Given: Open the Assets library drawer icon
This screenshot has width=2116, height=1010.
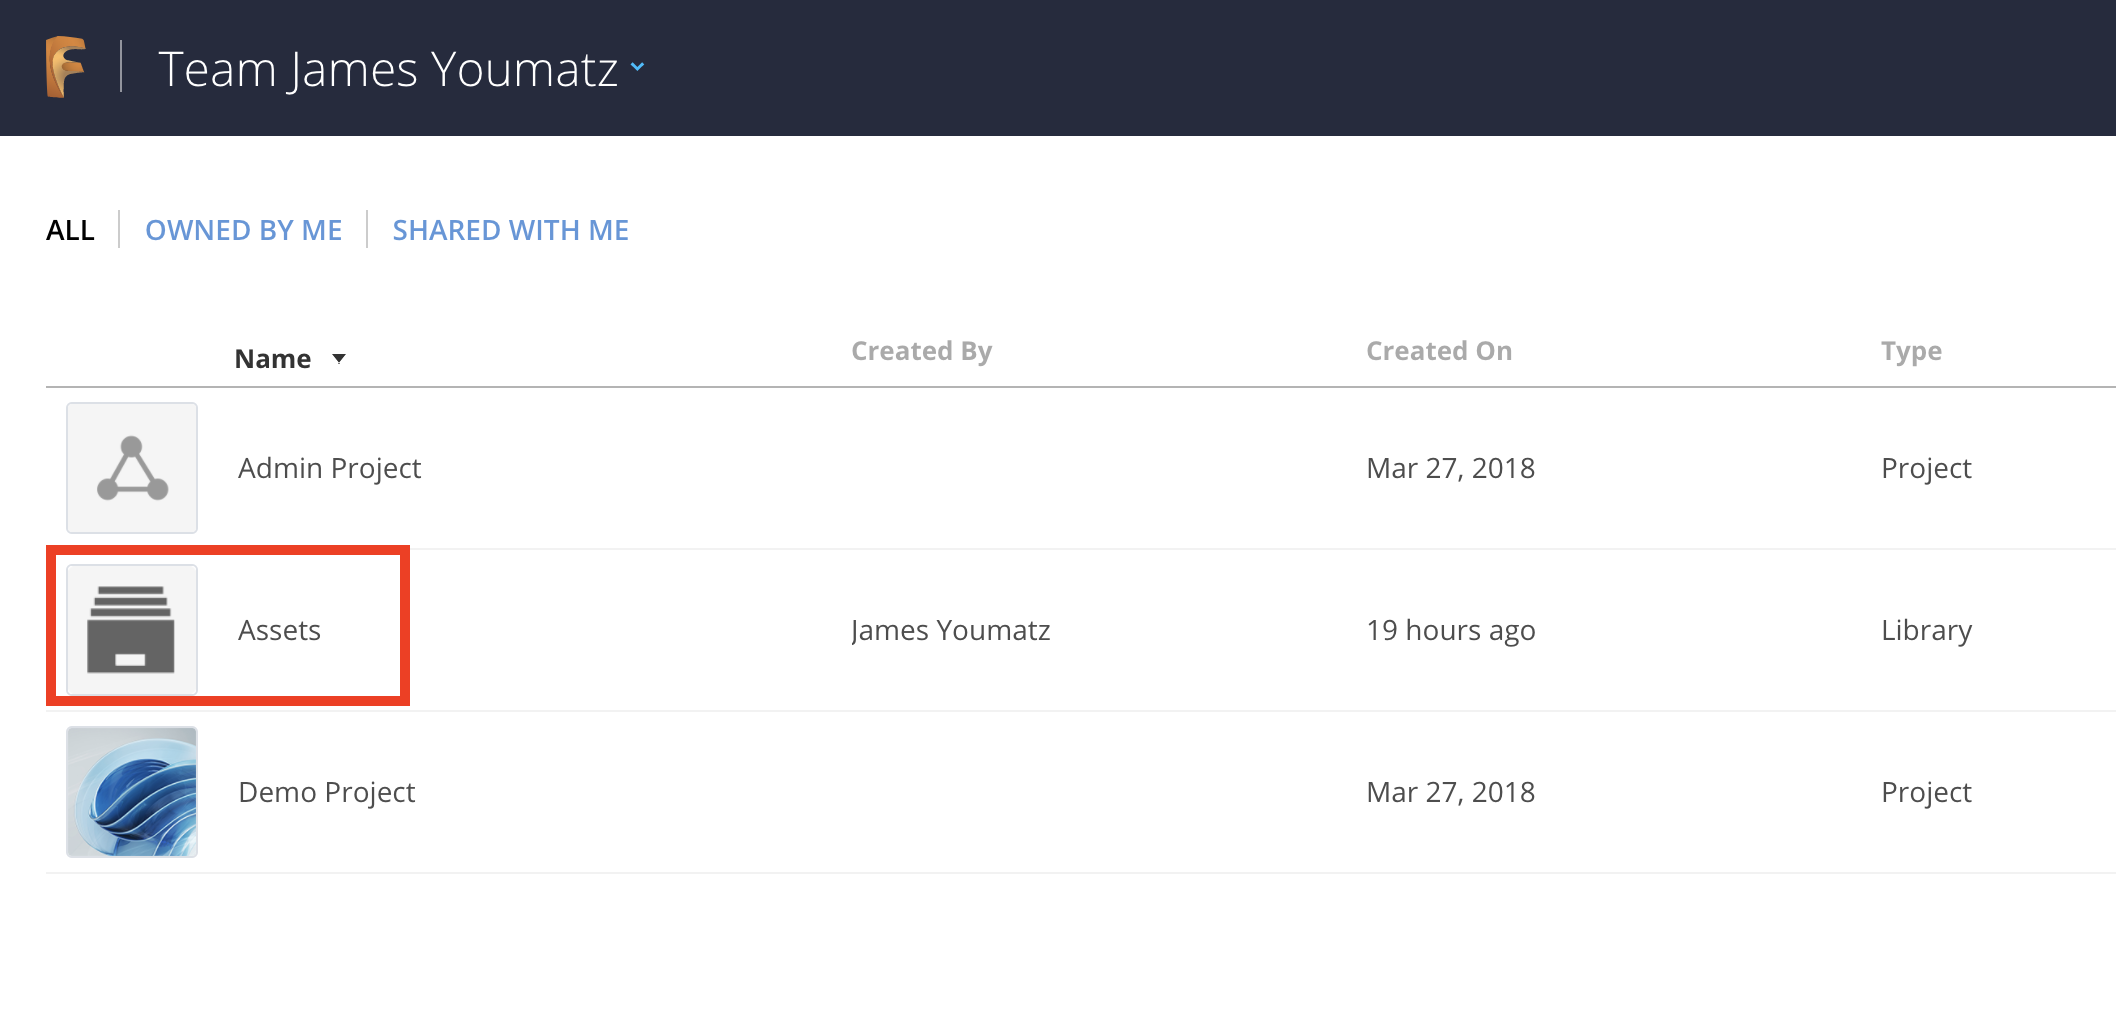Looking at the screenshot, I should pos(132,630).
